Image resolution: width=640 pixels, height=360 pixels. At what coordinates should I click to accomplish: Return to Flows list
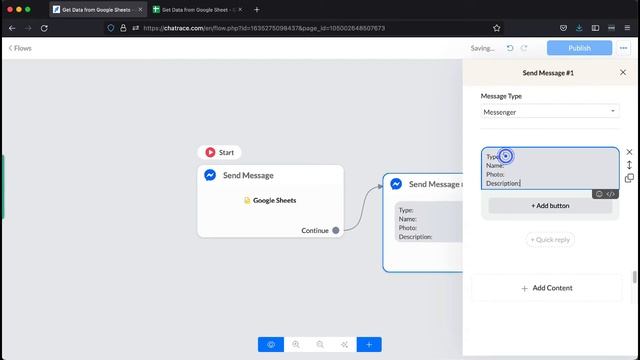pyautogui.click(x=20, y=48)
